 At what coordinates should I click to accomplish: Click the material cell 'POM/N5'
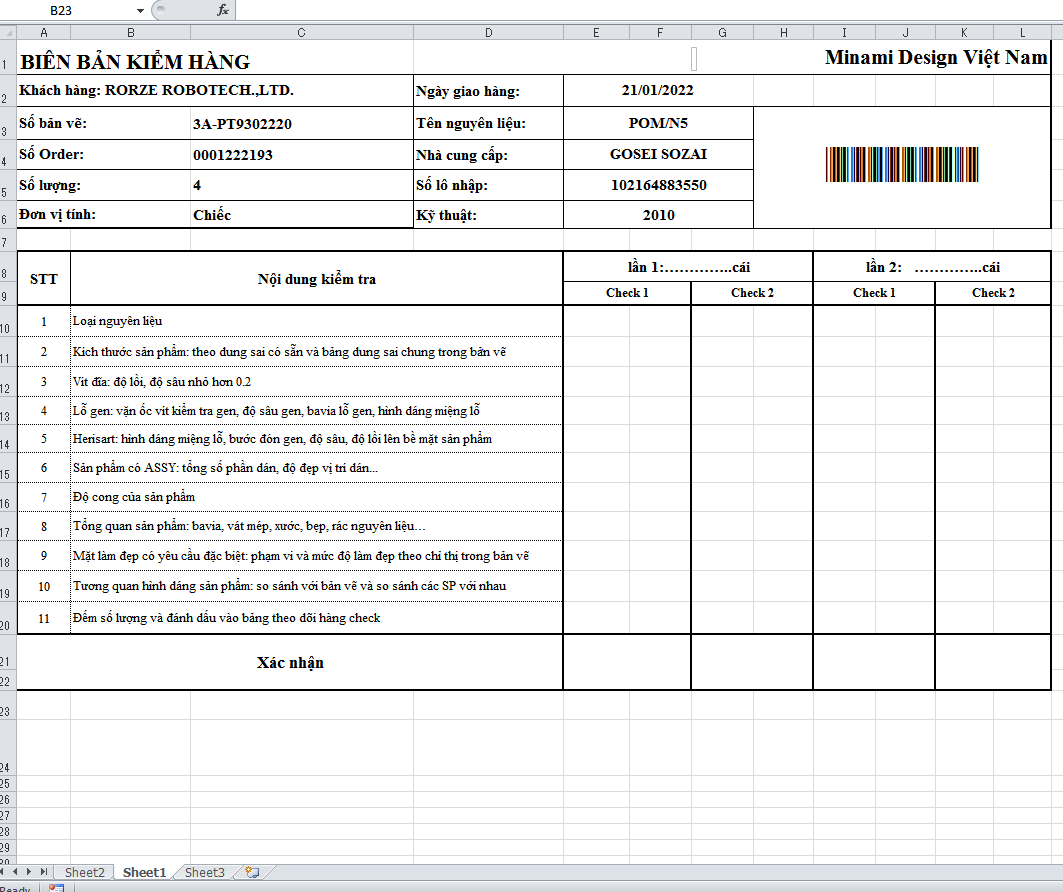(658, 123)
